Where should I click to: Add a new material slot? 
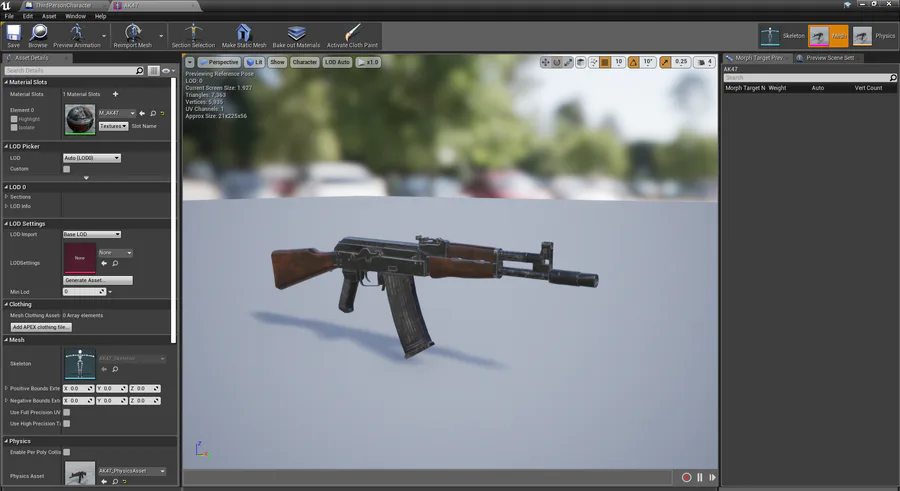click(115, 94)
